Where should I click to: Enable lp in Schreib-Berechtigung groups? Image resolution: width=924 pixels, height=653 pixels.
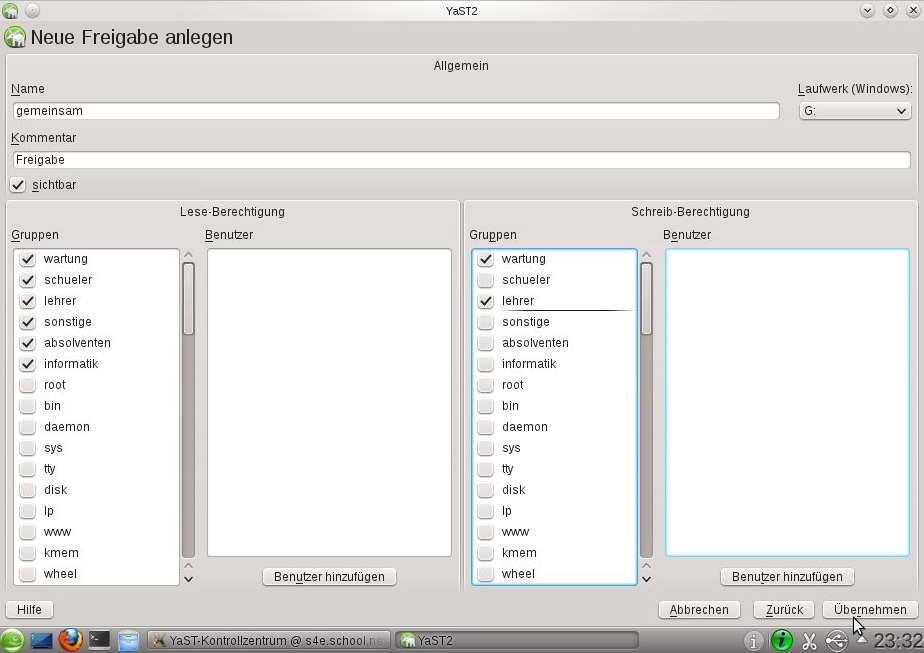pos(485,511)
